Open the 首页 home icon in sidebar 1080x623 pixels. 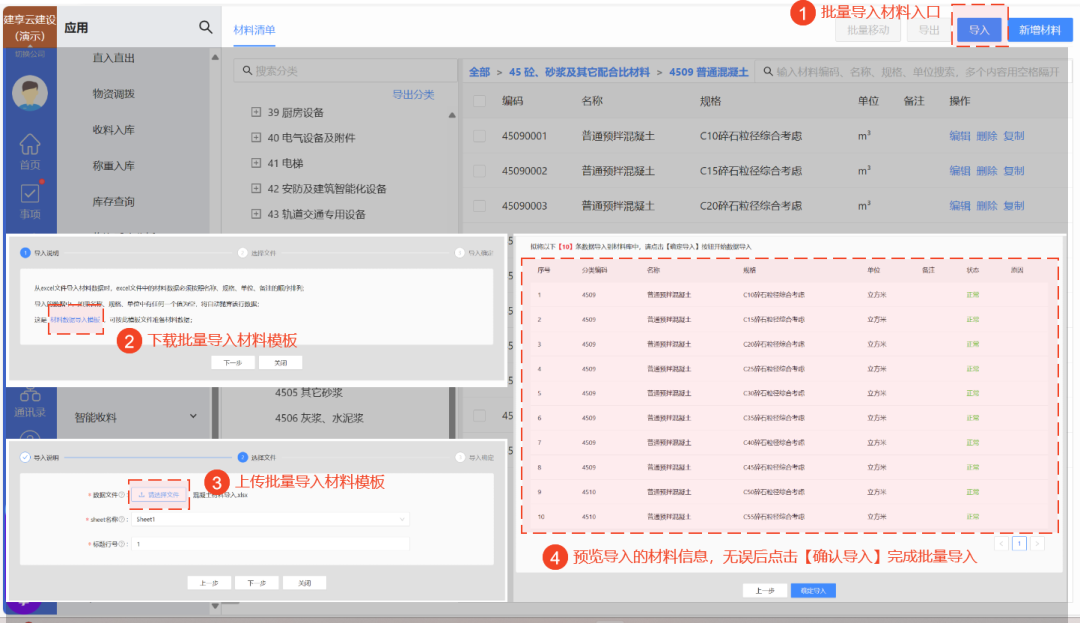[30, 148]
